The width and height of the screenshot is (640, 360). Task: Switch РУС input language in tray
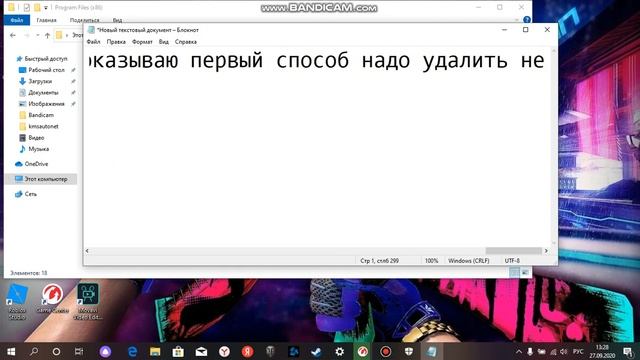[x=578, y=351]
